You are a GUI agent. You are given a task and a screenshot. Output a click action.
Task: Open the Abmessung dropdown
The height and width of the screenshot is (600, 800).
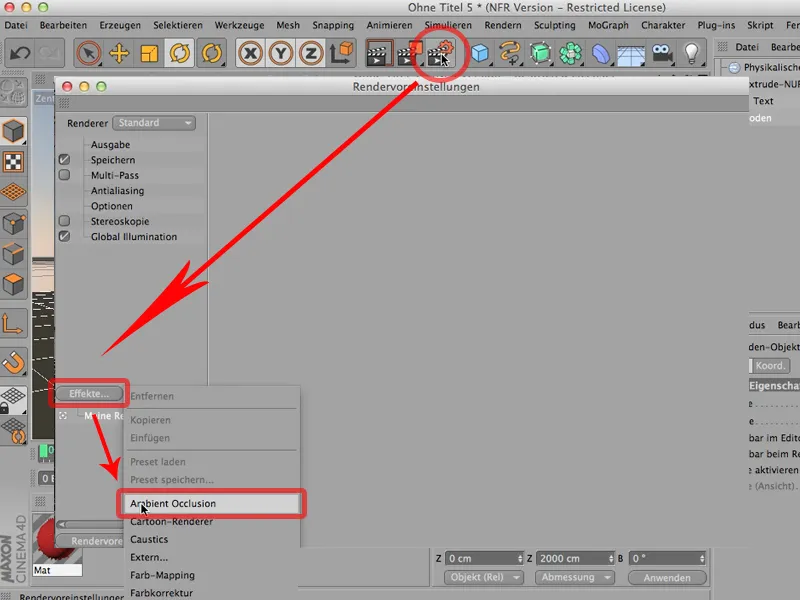pyautogui.click(x=575, y=577)
